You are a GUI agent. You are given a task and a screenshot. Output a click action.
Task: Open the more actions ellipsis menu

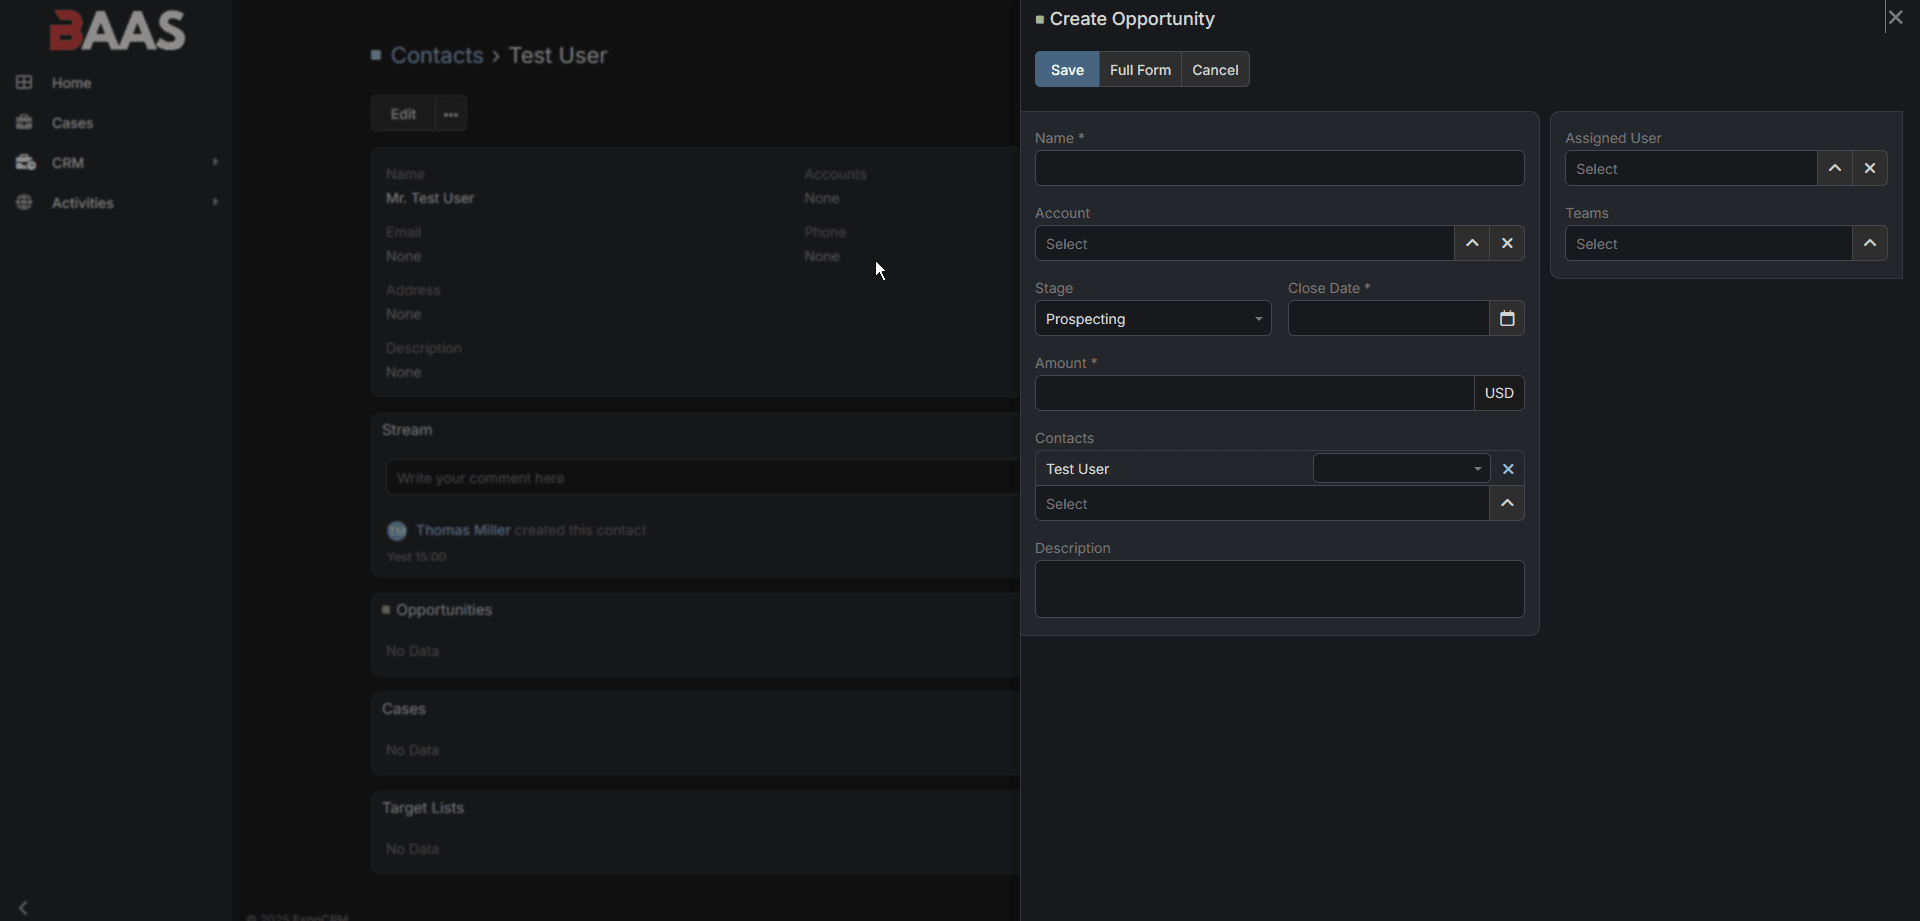click(x=451, y=113)
